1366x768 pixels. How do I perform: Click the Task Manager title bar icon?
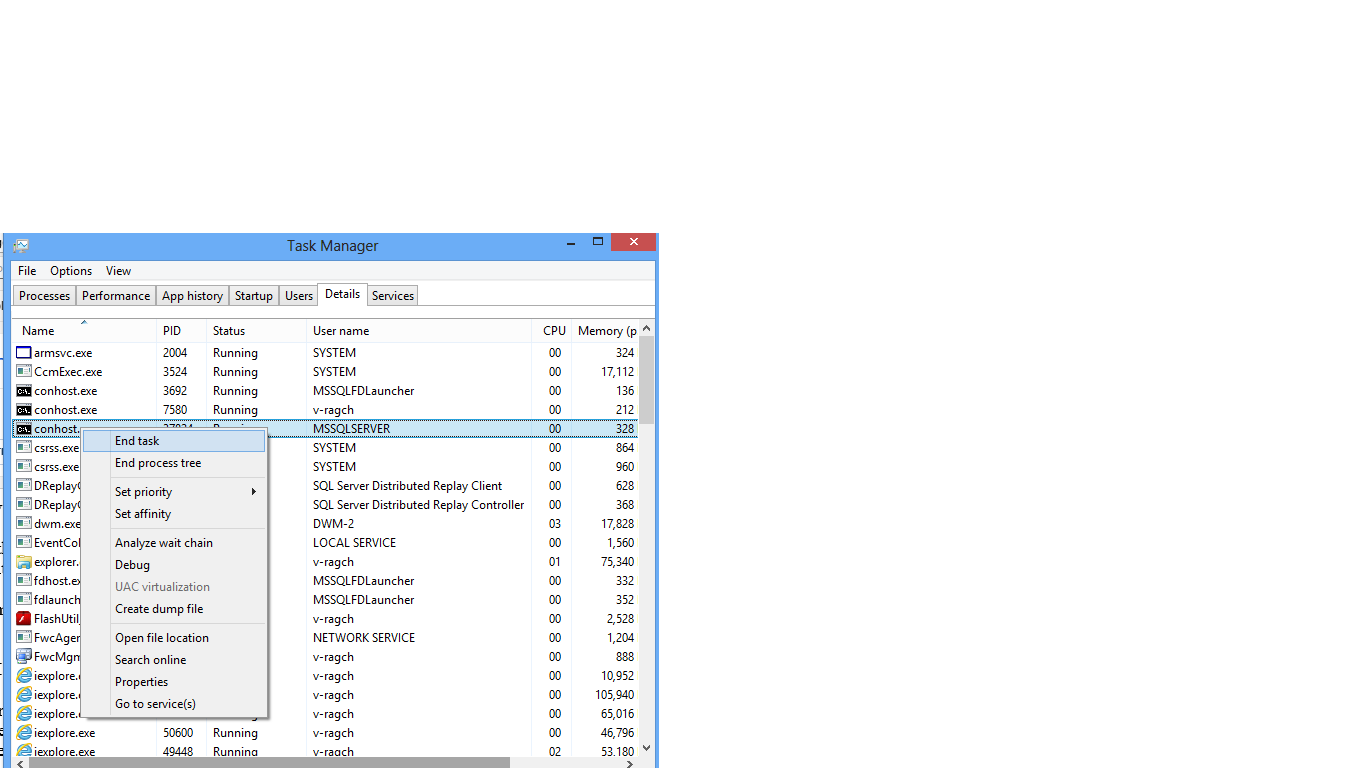21,245
